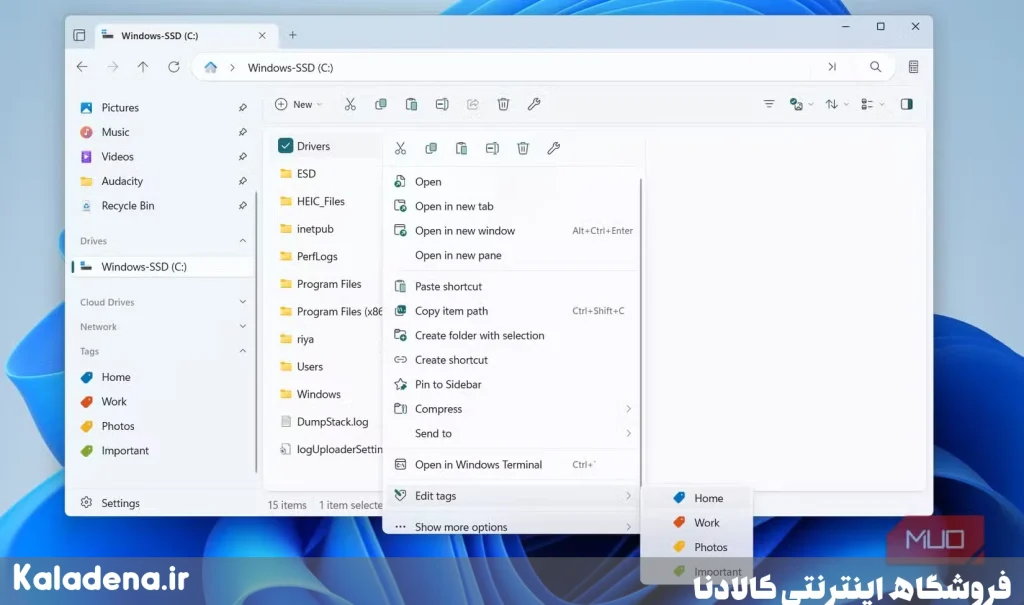Click the sidebar toggle icon beside the tab
The image size is (1024, 605).
point(79,35)
